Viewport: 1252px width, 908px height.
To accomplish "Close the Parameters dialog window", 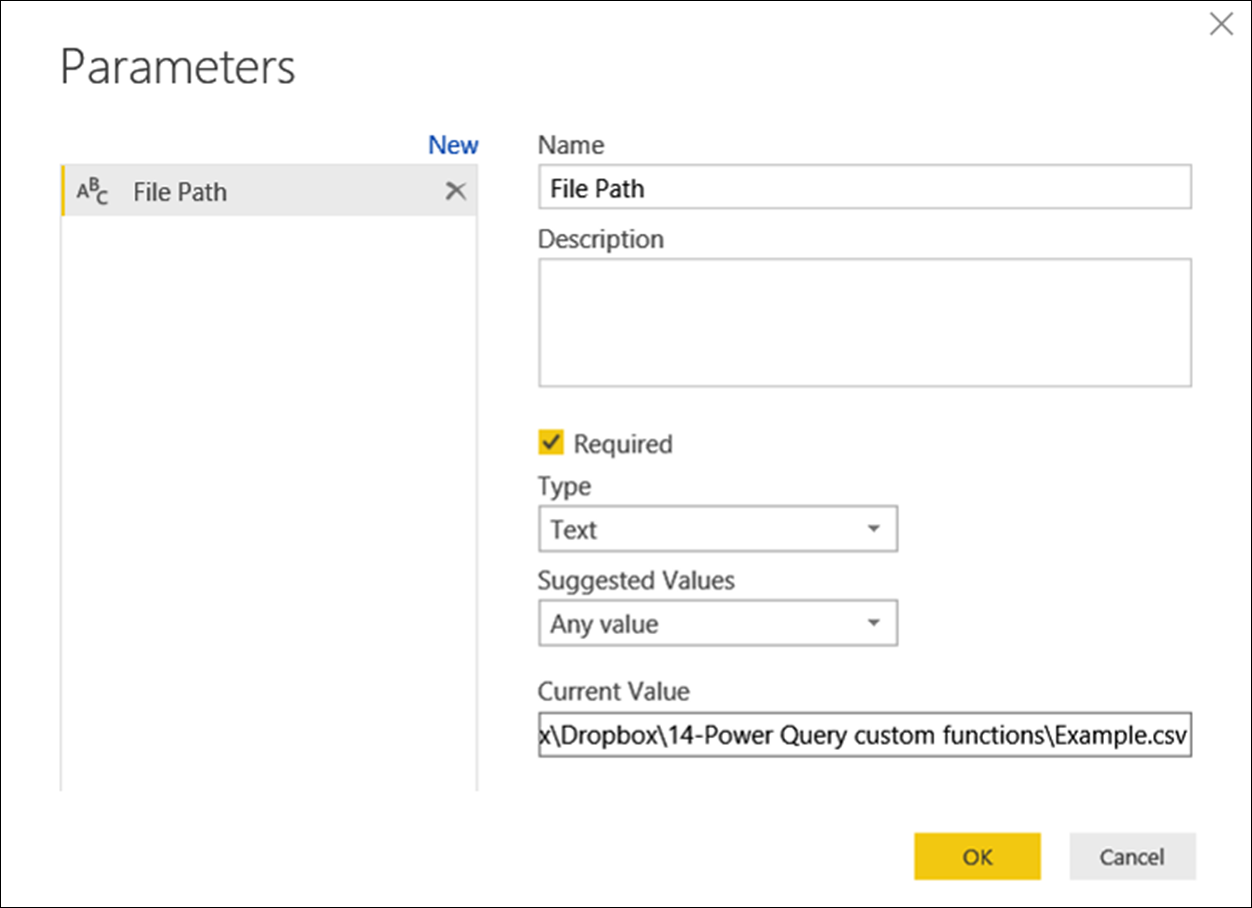I will pyautogui.click(x=1221, y=25).
